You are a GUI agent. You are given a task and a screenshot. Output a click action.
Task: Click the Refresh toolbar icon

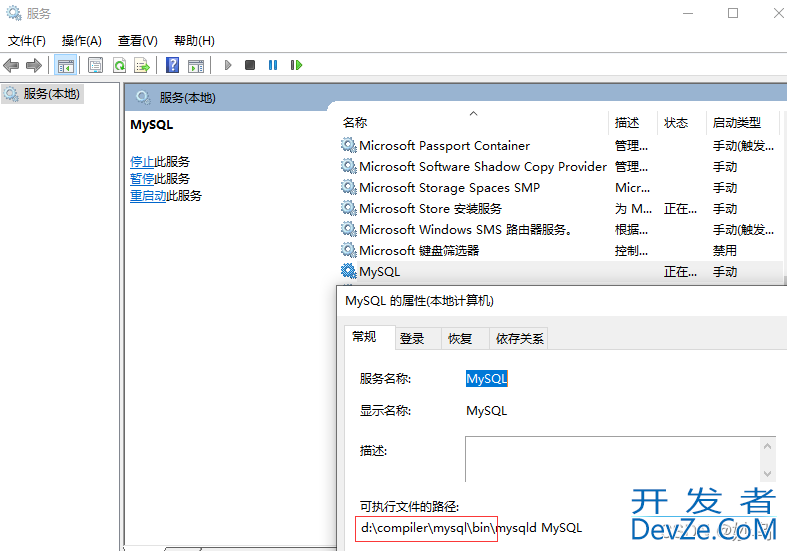[119, 65]
